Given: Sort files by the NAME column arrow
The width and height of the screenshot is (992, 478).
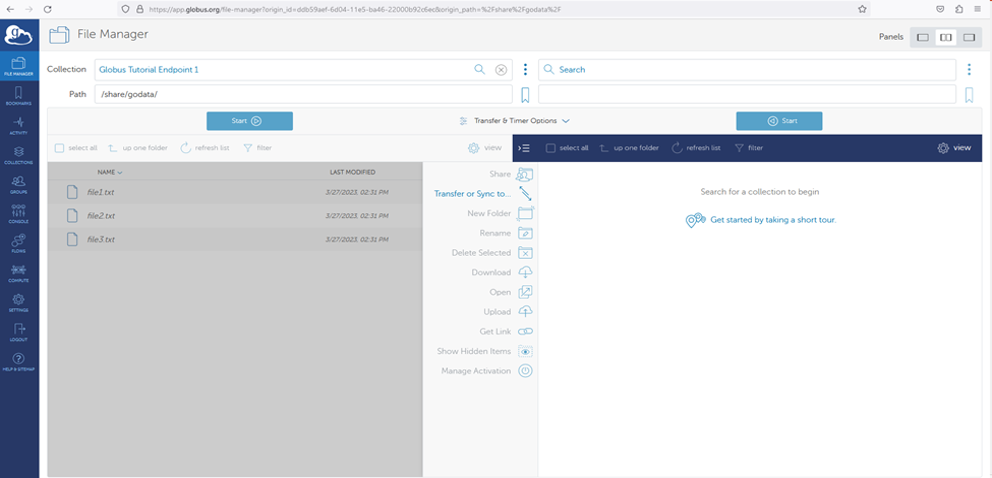Looking at the screenshot, I should 121,173.
